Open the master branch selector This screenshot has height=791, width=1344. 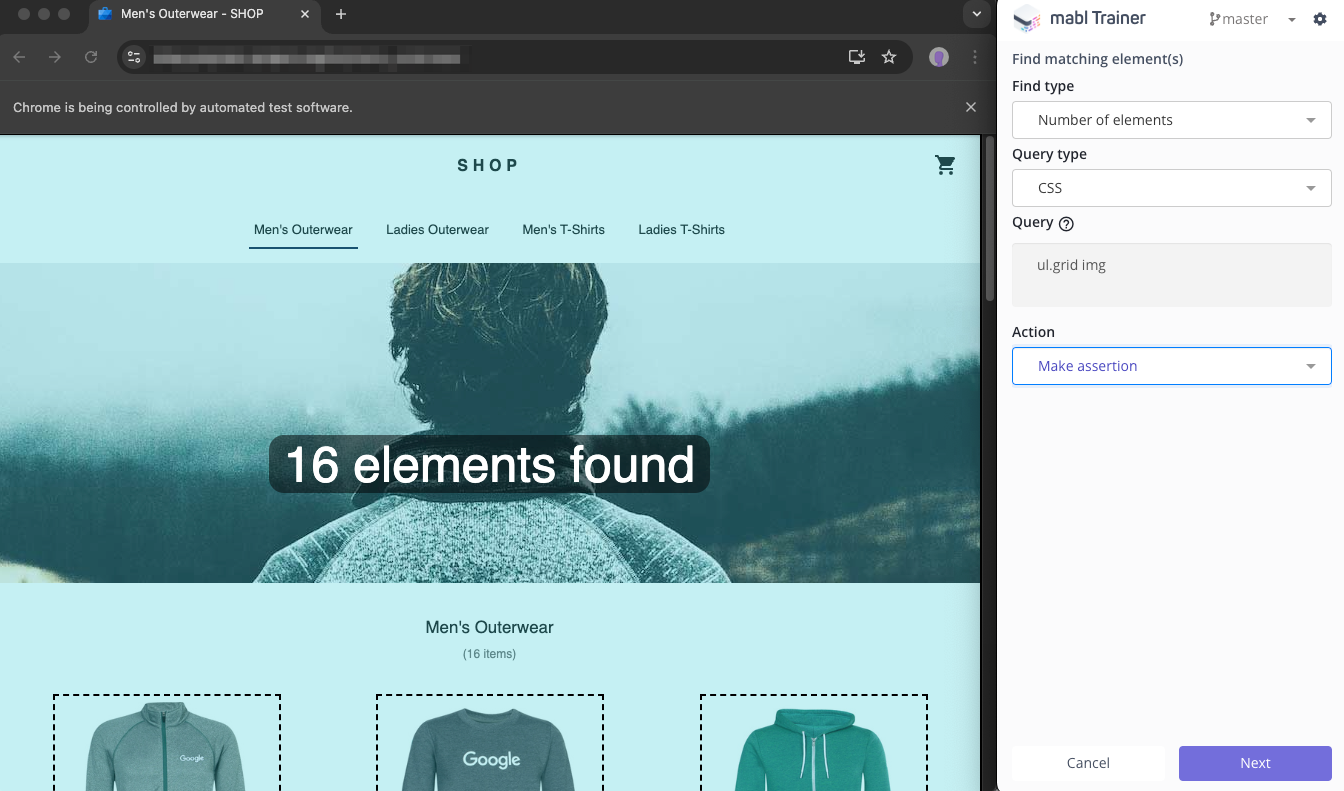tap(1251, 19)
